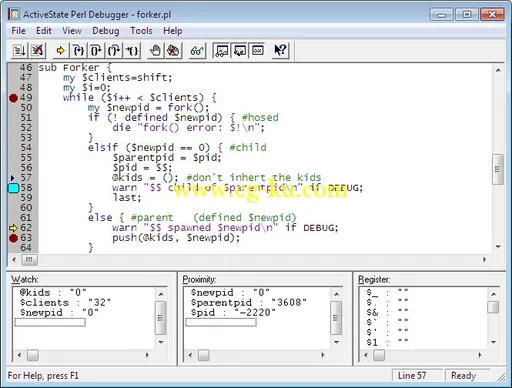Select the $newpid entry in Watch panel

(59, 313)
